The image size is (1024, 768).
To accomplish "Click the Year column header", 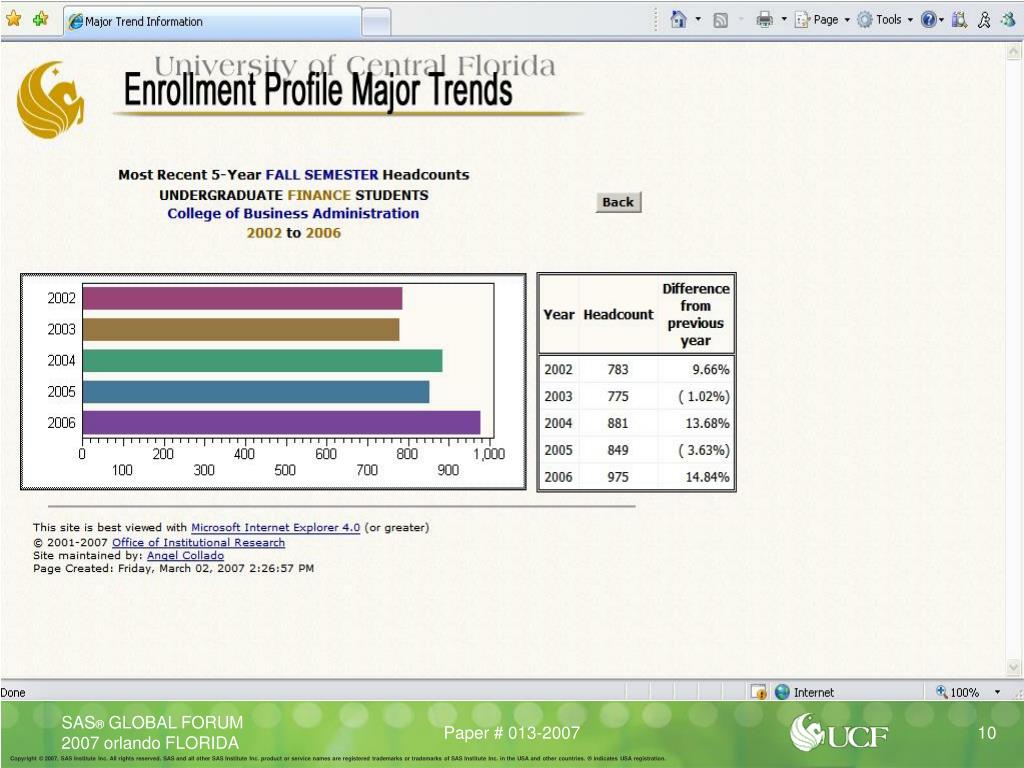I will pyautogui.click(x=558, y=314).
